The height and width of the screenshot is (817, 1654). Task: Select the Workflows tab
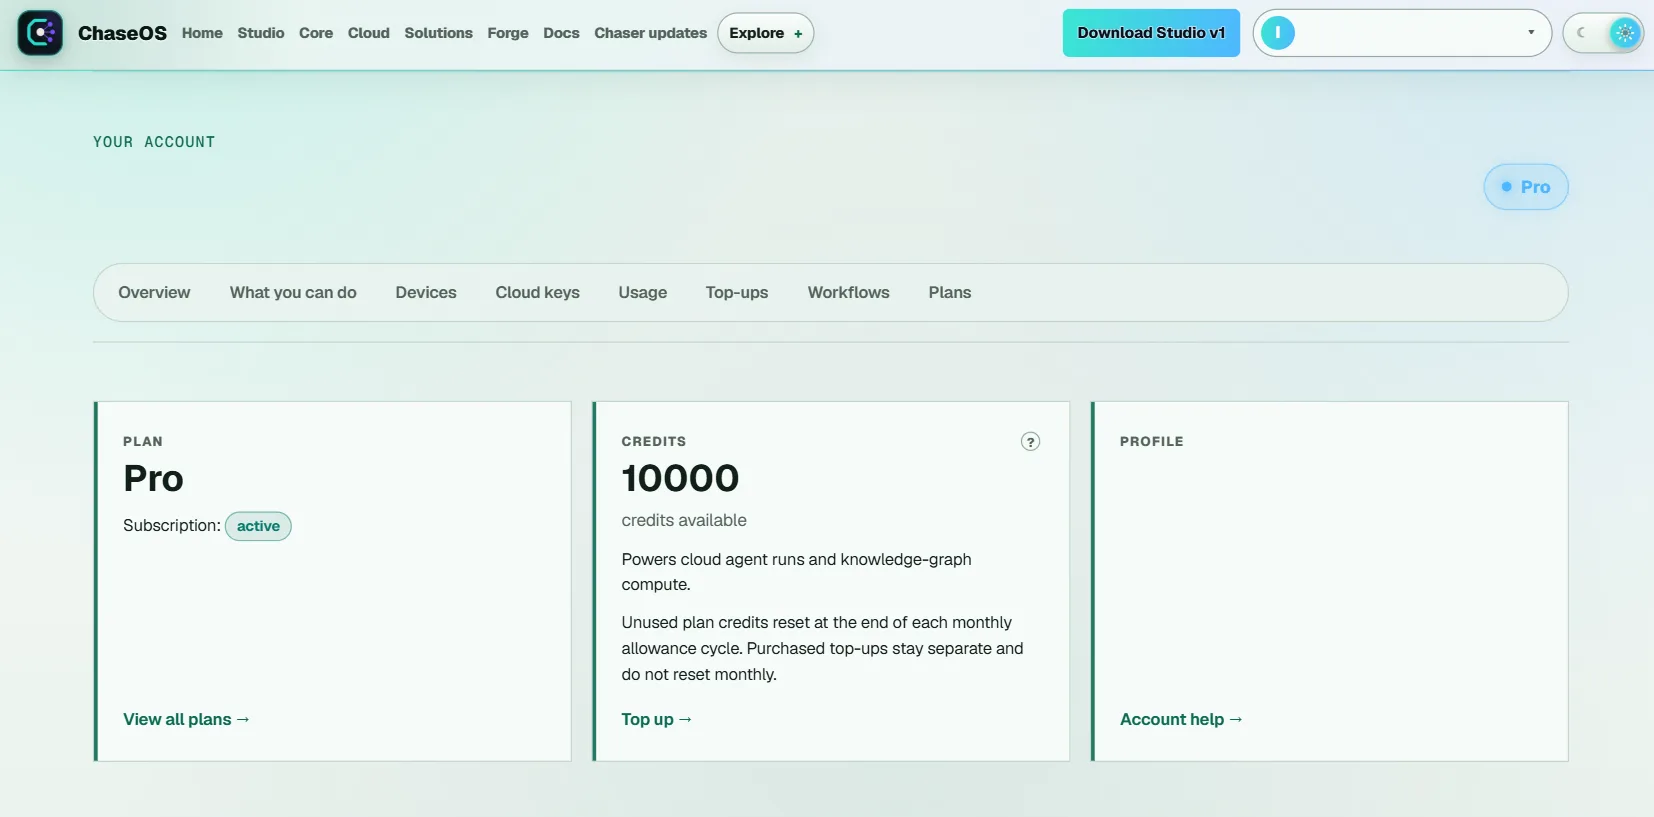[x=848, y=293]
